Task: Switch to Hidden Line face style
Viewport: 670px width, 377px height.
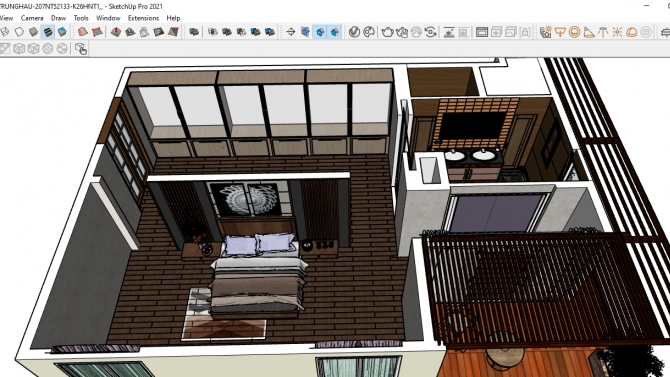Action: point(19,32)
